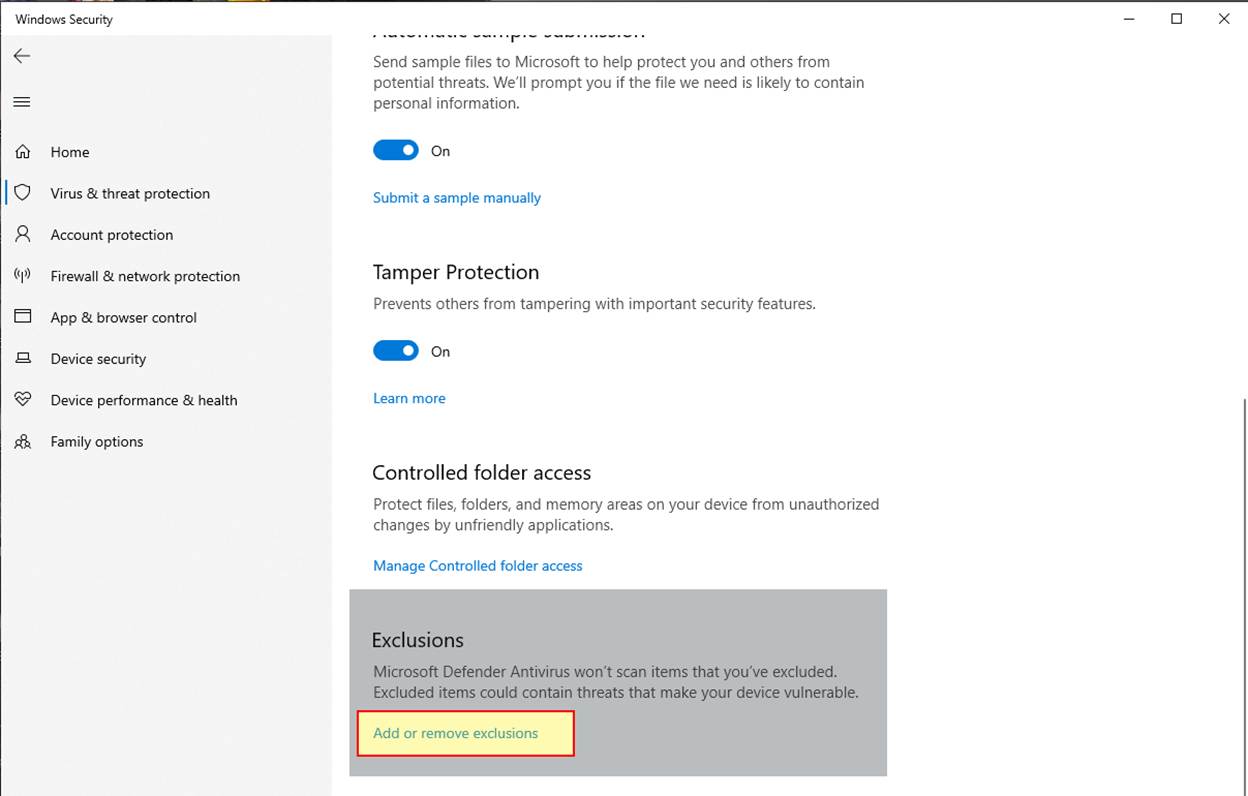1248x796 pixels.
Task: Open Account protection section
Action: tap(112, 235)
